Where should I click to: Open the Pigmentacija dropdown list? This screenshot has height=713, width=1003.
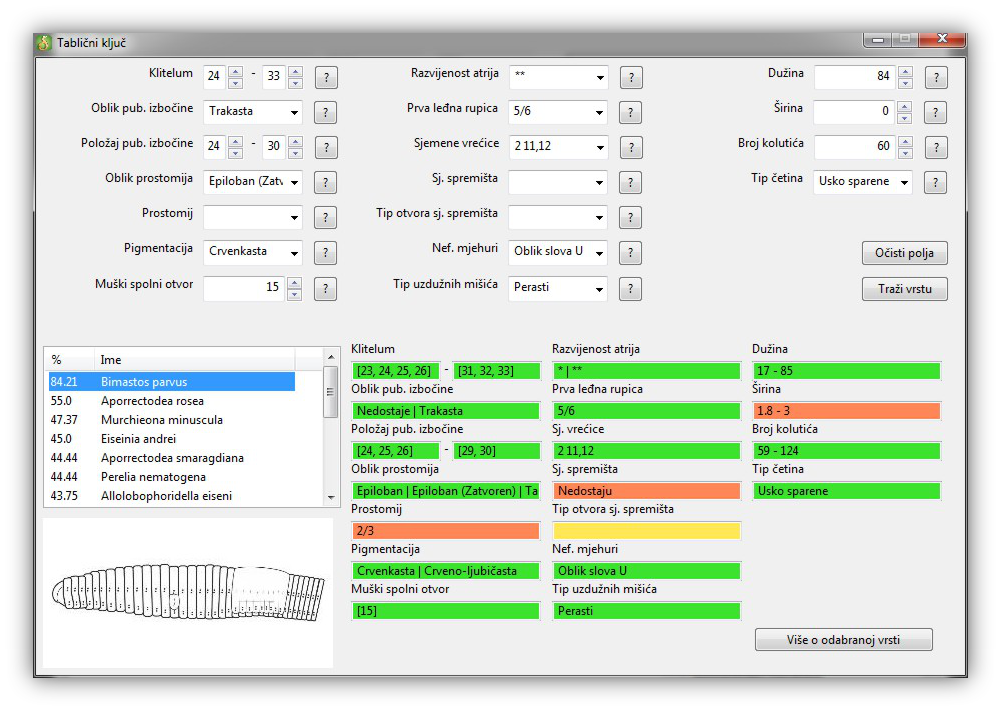294,253
